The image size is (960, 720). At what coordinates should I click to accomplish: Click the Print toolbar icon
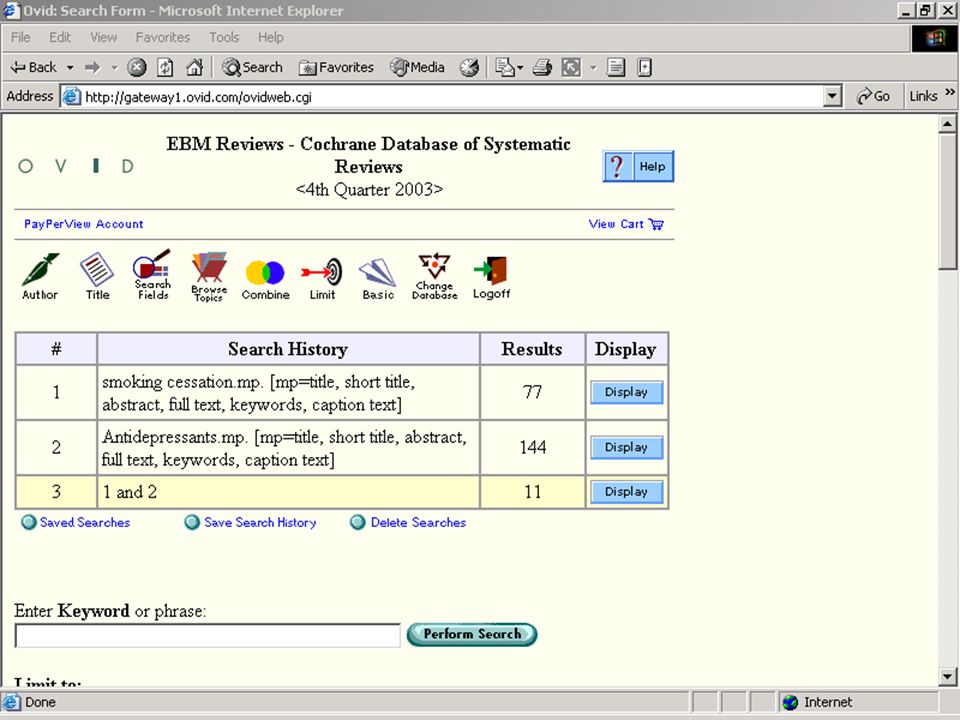542,67
